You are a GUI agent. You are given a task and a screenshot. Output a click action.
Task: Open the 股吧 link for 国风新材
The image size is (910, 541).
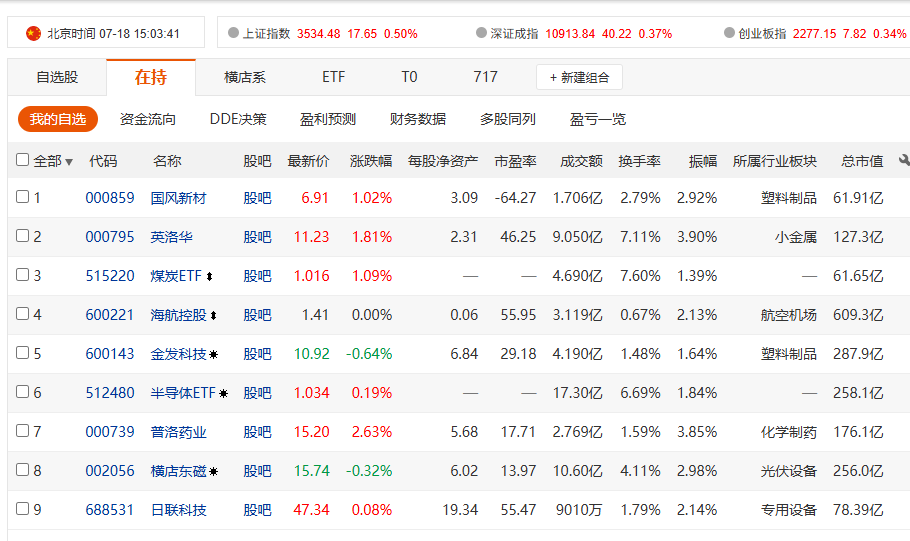tap(257, 198)
